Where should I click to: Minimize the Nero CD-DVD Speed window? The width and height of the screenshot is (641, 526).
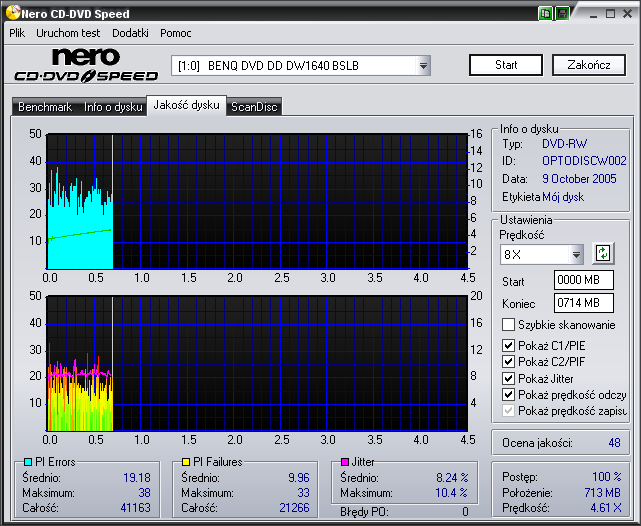(x=594, y=14)
